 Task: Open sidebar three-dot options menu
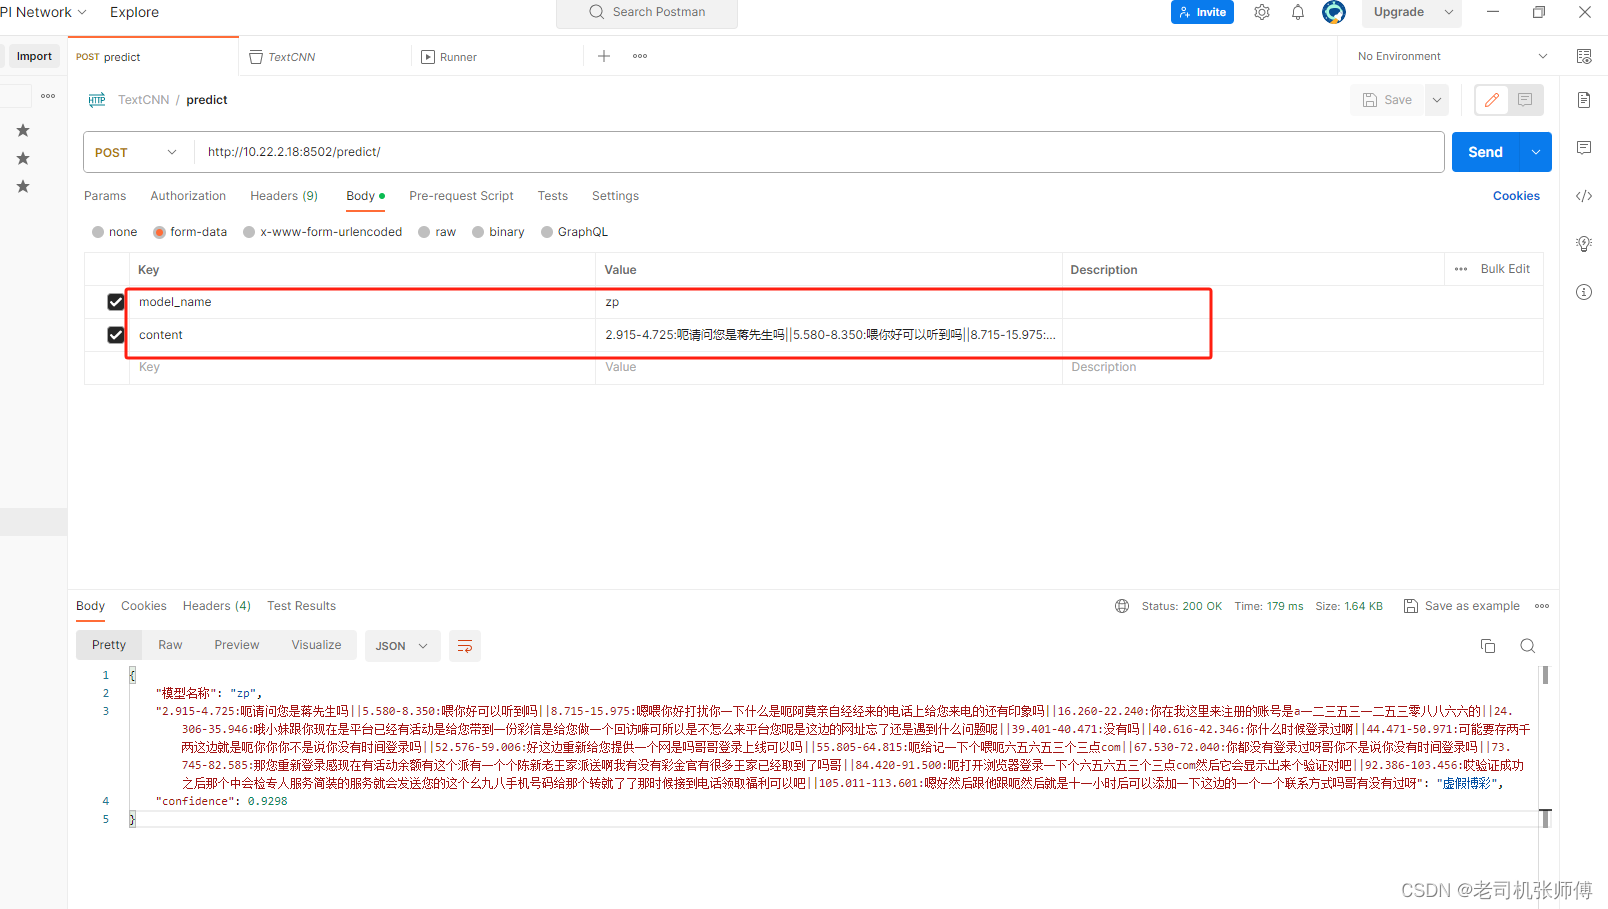tap(48, 96)
